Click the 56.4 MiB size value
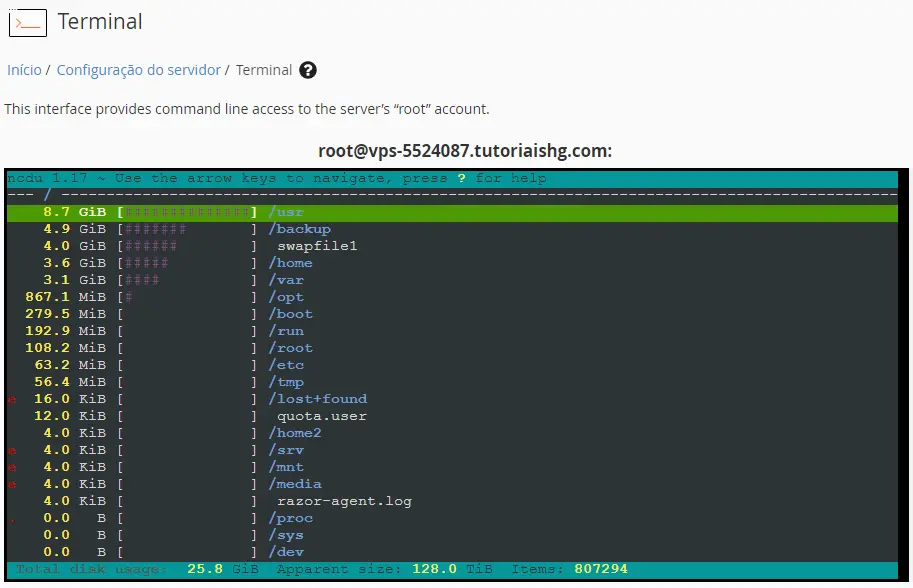The height and width of the screenshot is (588, 913). coord(70,382)
